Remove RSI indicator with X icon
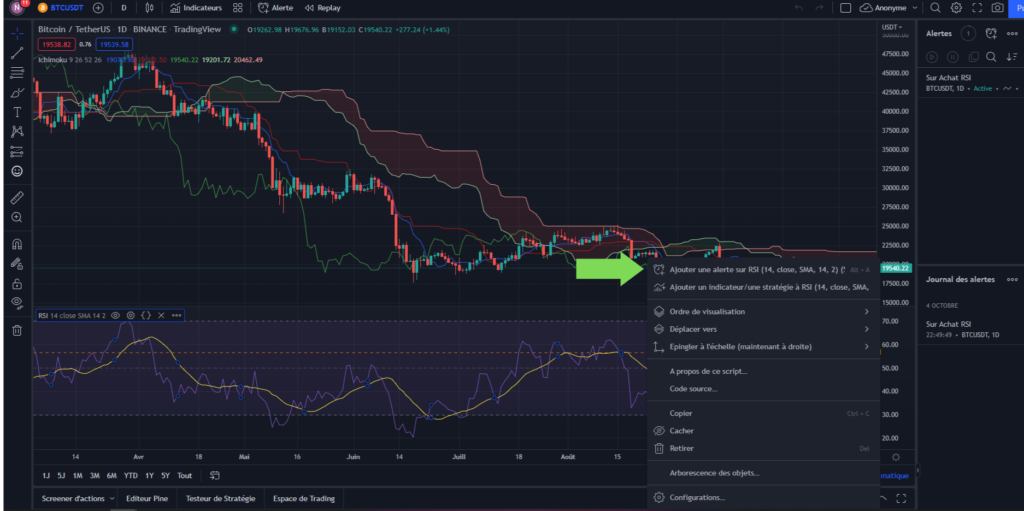The image size is (1024, 511). (x=161, y=315)
